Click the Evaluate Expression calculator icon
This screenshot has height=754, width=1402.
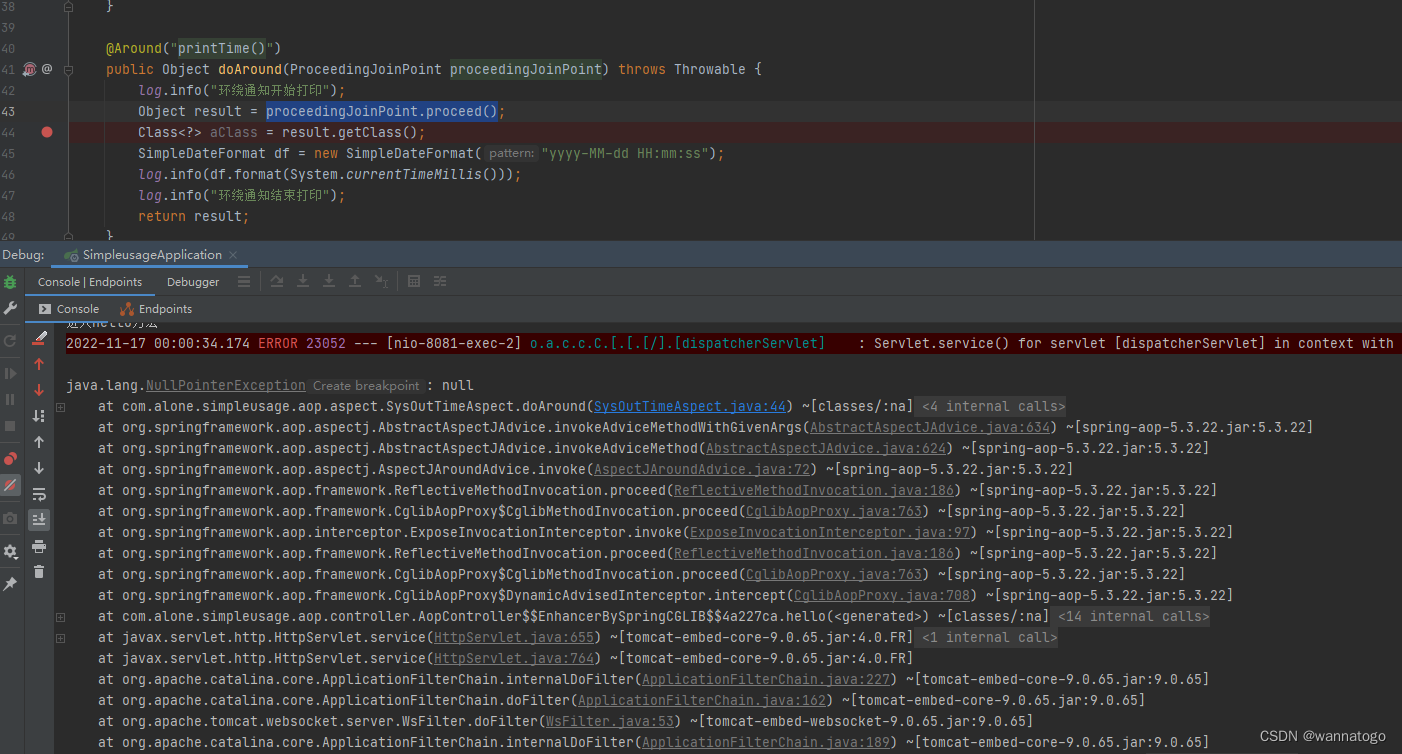pos(414,282)
